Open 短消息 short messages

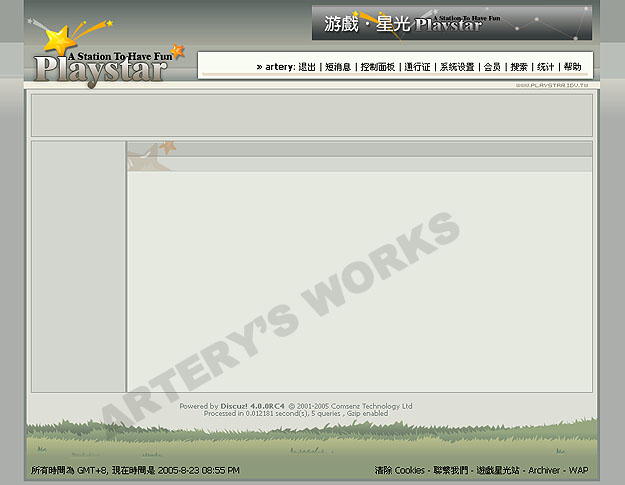(x=338, y=67)
